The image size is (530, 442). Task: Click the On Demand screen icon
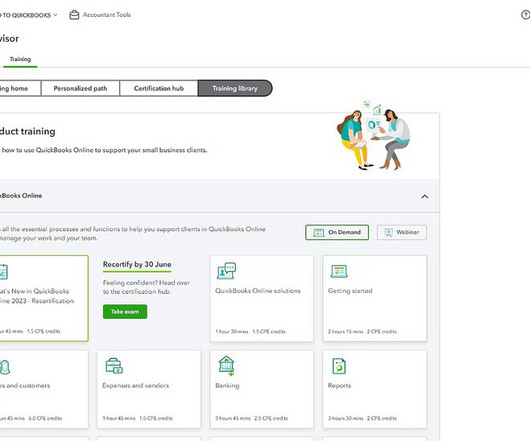coord(319,232)
